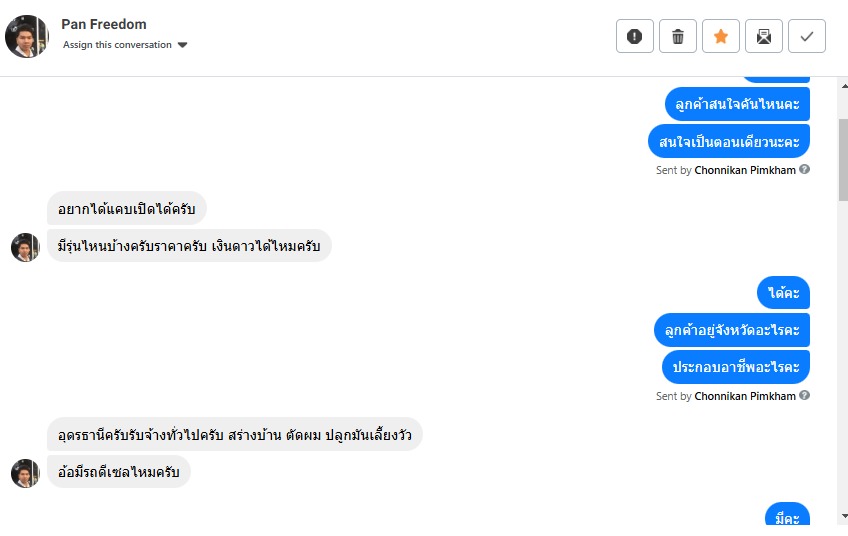The image size is (848, 536).
Task: Delete conversation using the trash icon
Action: click(x=678, y=37)
